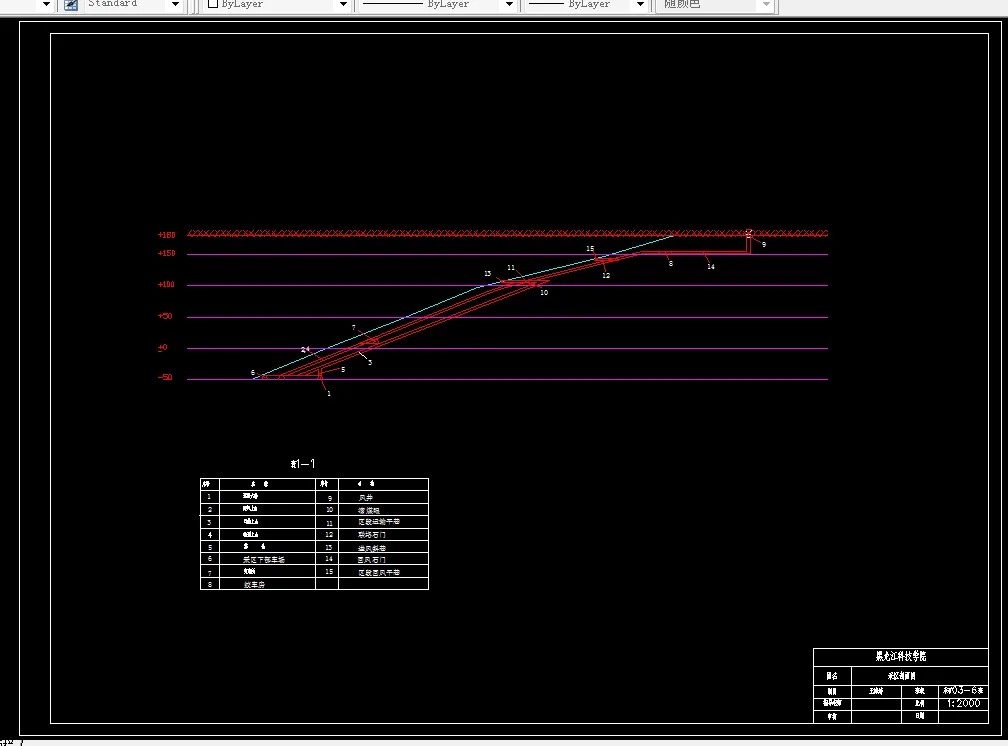1008x746 pixels.
Task: Select the +100 elevation label
Action: [166, 284]
